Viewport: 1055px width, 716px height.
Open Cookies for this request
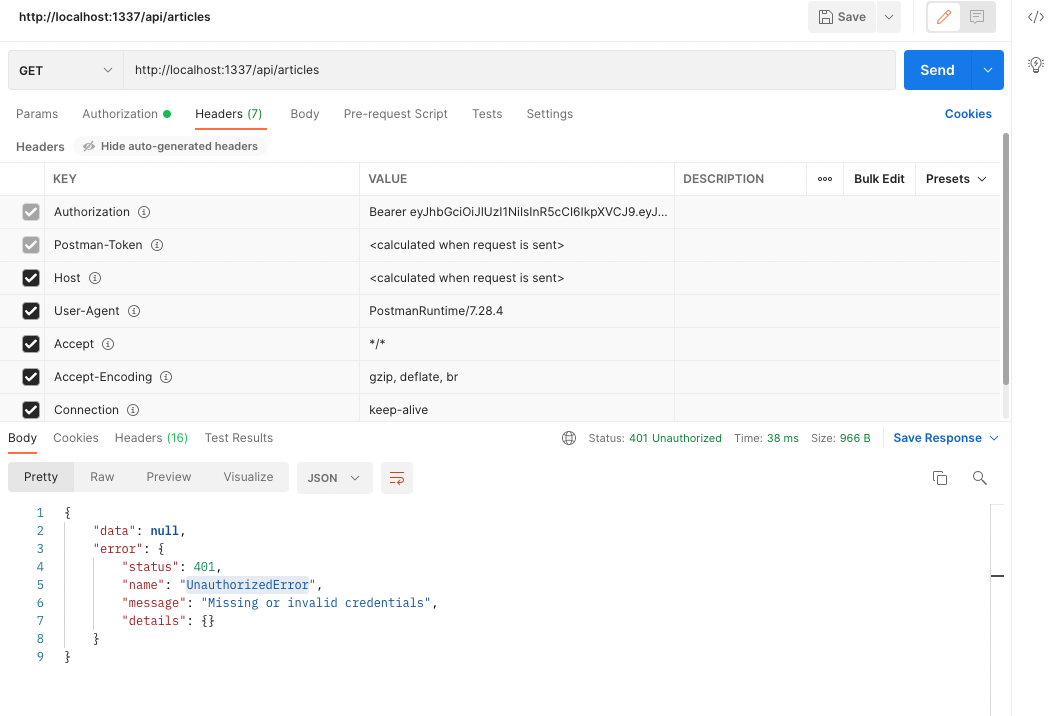click(x=967, y=113)
